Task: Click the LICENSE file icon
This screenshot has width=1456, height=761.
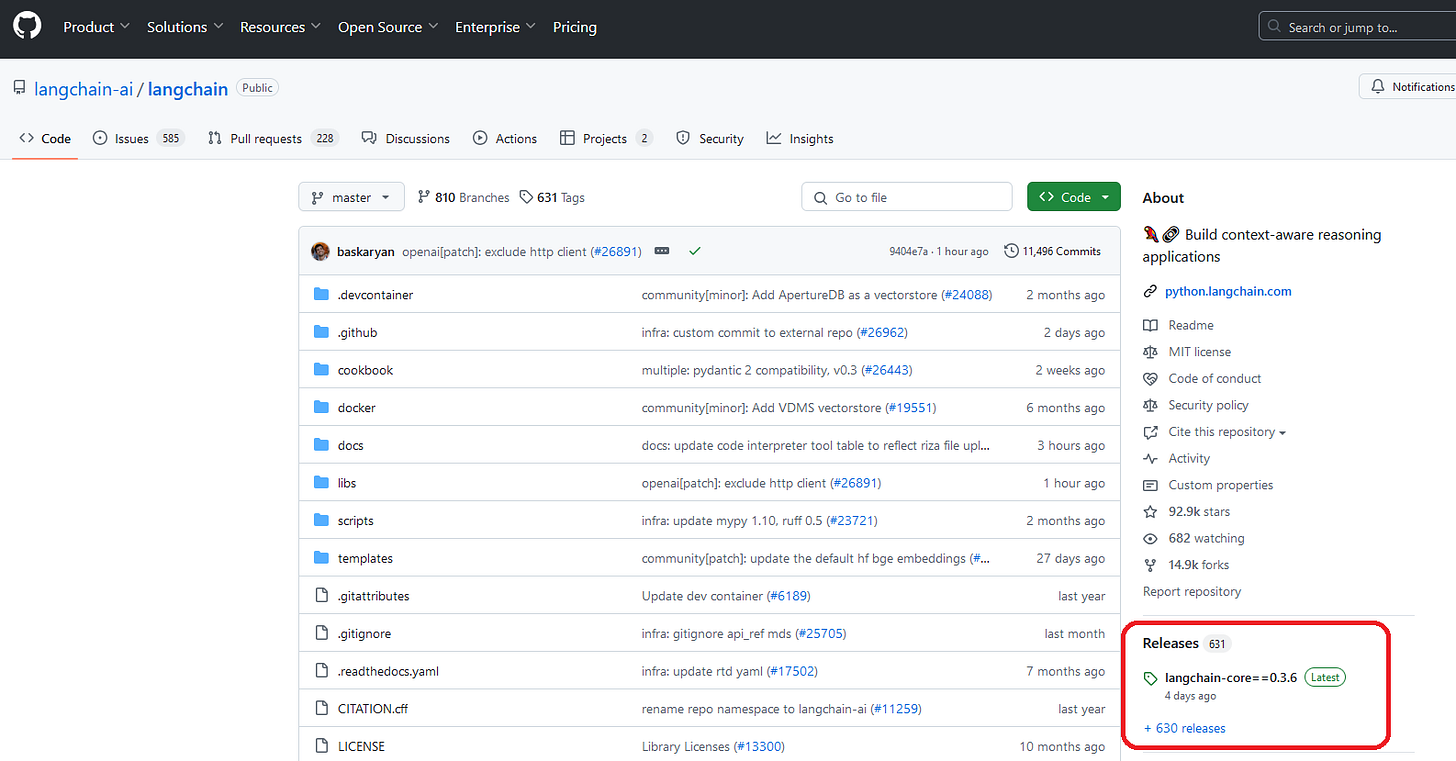Action: 321,746
